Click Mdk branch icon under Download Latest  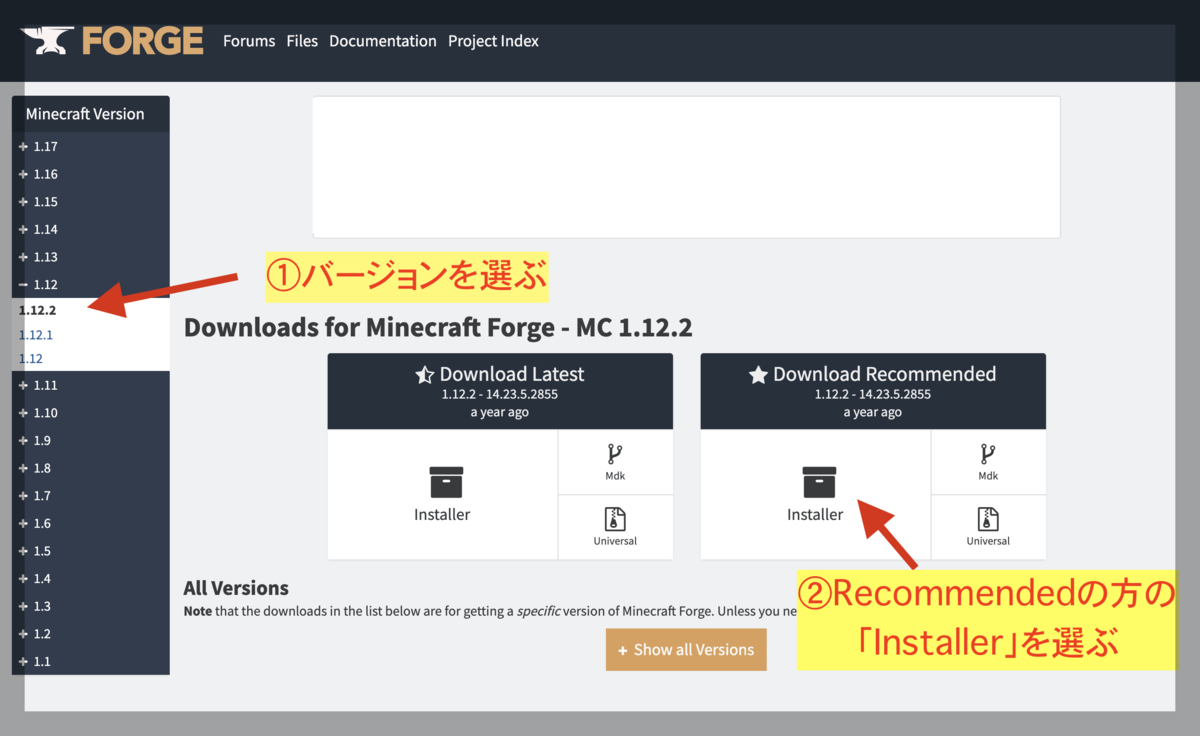(x=615, y=454)
